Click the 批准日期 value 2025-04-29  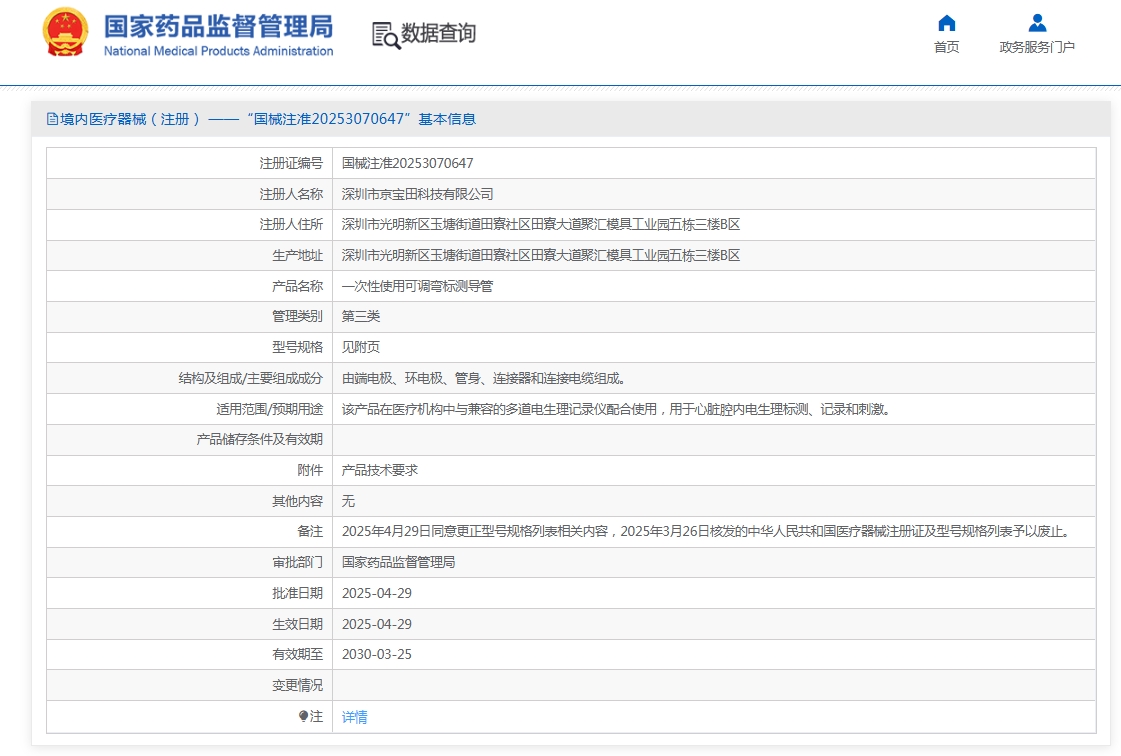pos(377,593)
